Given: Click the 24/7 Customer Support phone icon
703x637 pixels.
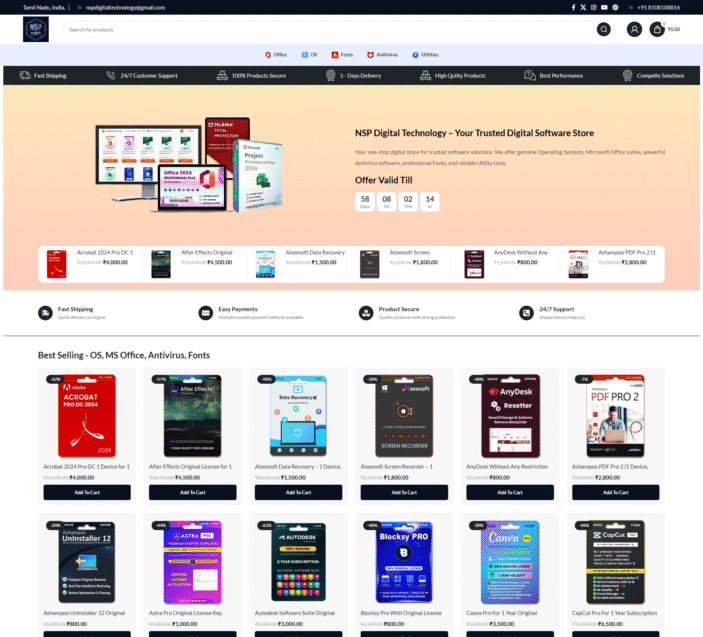Looking at the screenshot, I should [111, 75].
